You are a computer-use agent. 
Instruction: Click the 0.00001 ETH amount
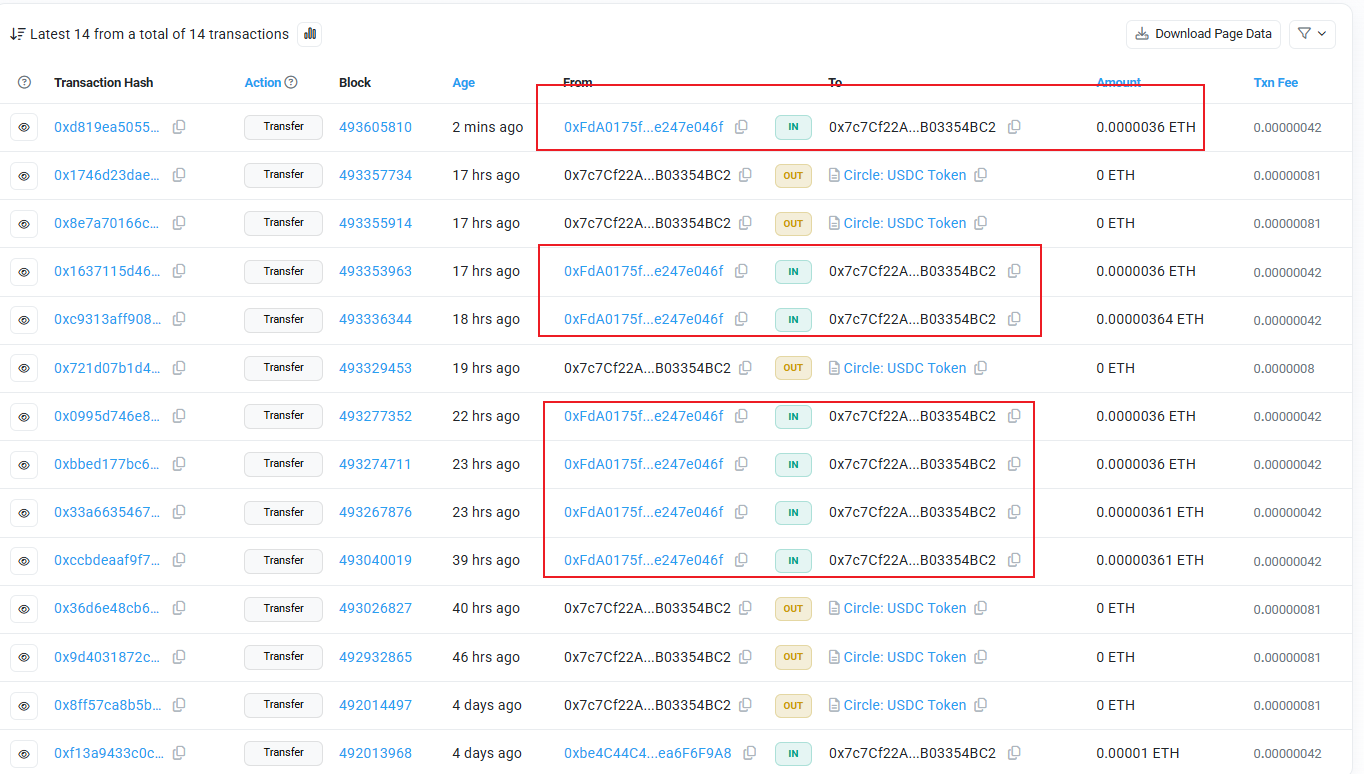click(1138, 753)
